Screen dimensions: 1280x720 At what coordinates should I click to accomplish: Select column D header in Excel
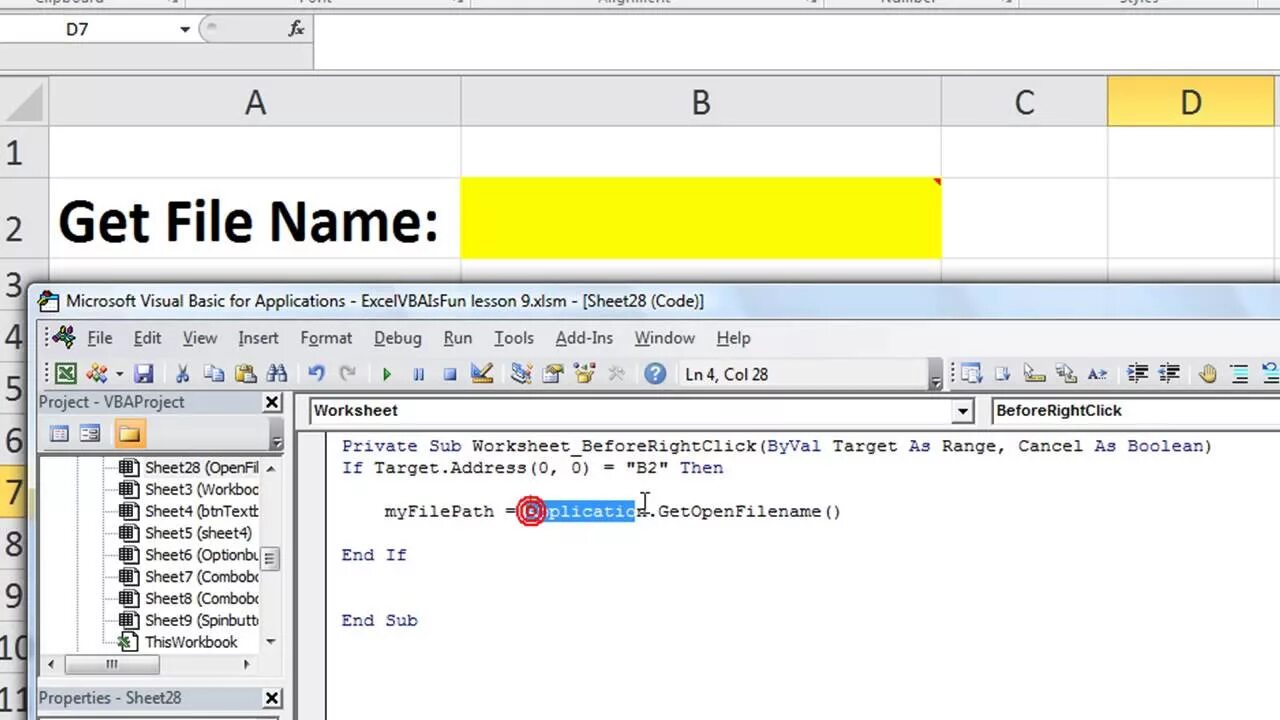click(1190, 102)
